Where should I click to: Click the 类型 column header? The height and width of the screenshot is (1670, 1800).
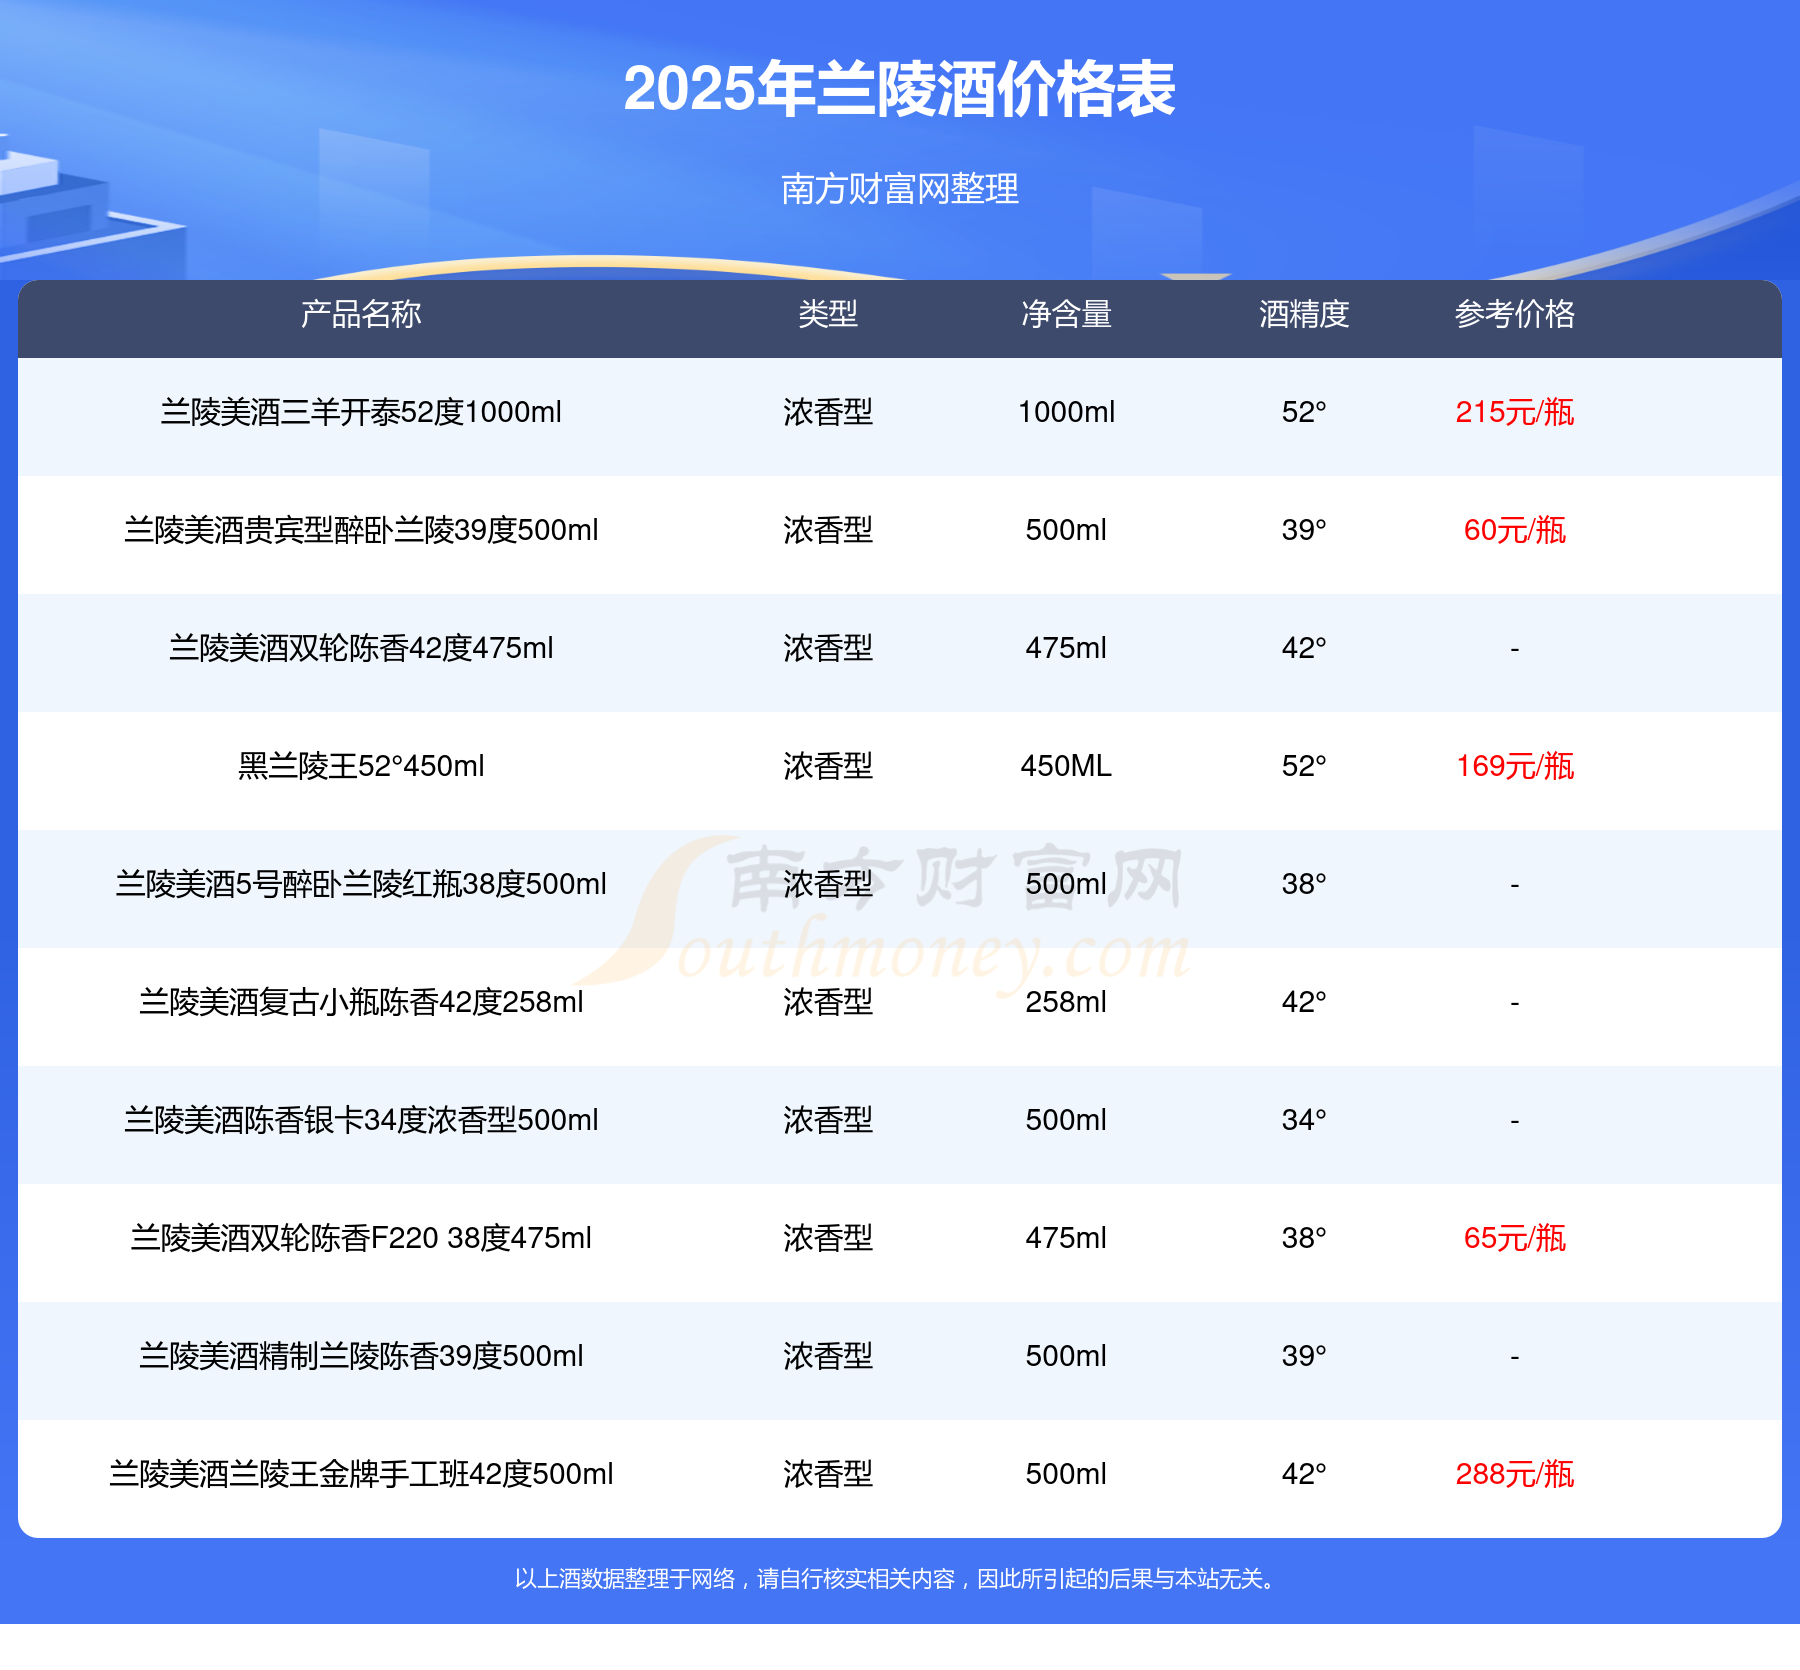pos(828,314)
